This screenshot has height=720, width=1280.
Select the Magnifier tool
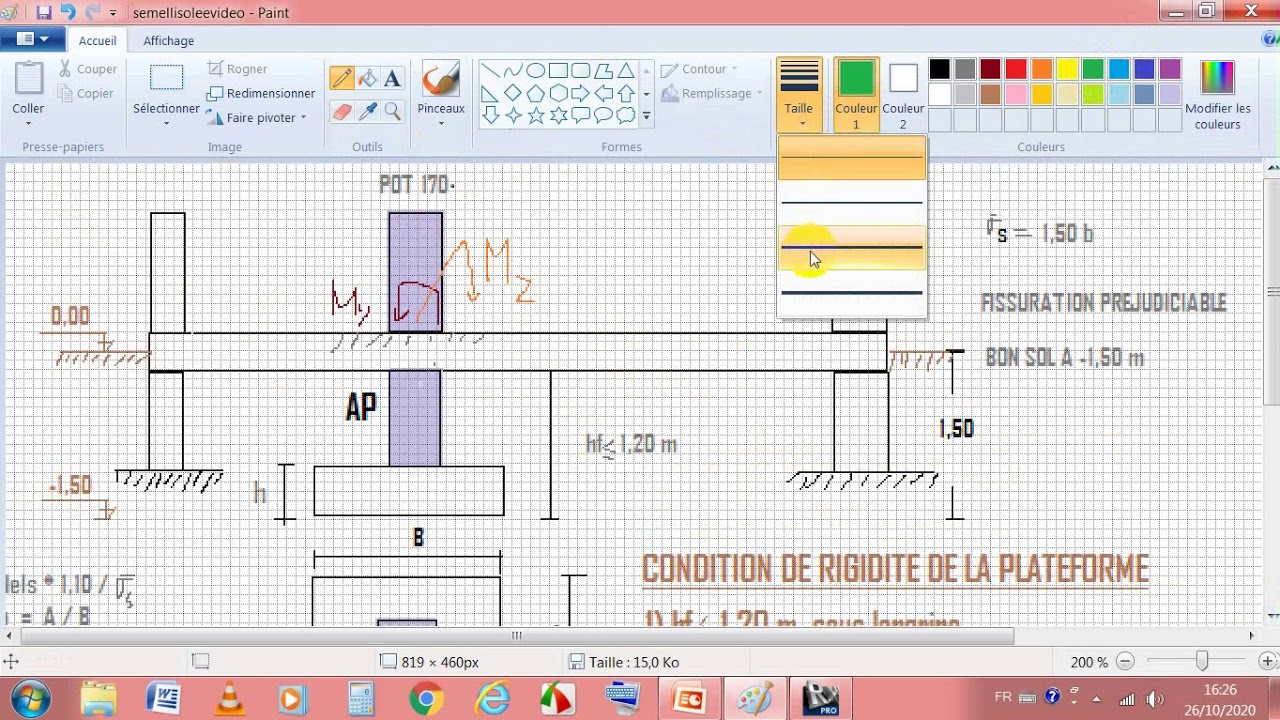coord(392,112)
